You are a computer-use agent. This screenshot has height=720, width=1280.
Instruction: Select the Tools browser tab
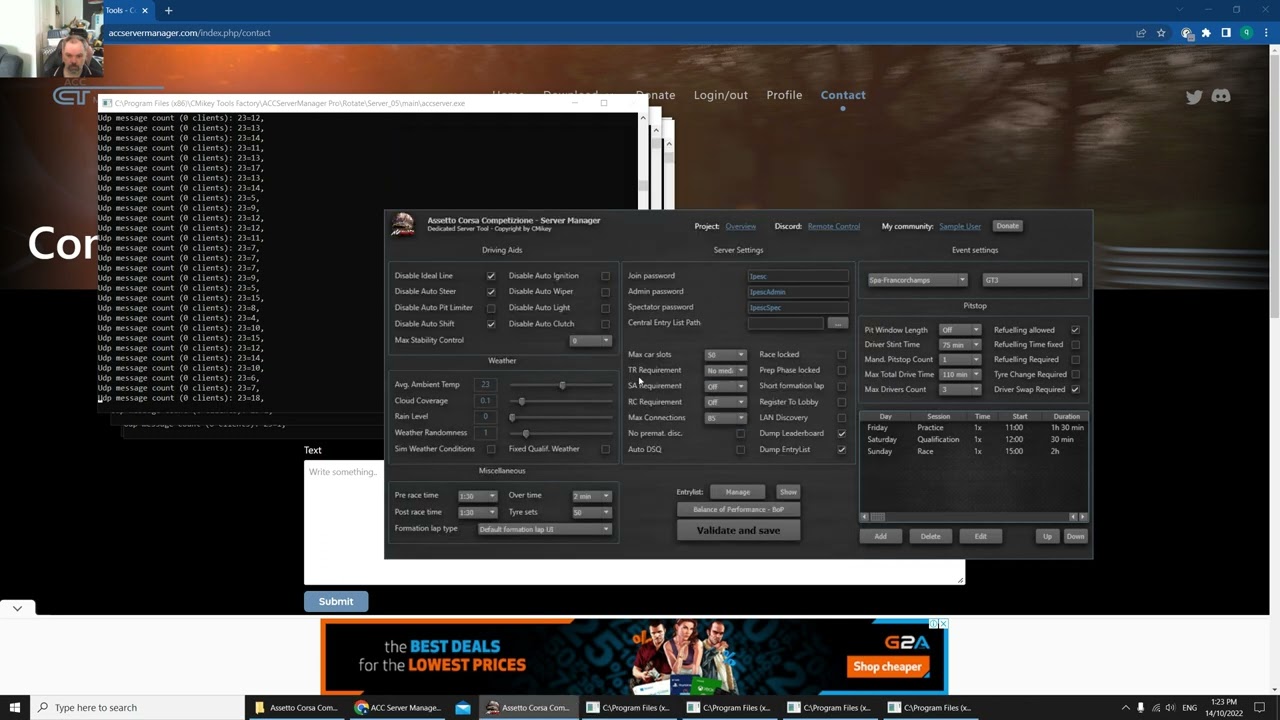click(x=125, y=10)
